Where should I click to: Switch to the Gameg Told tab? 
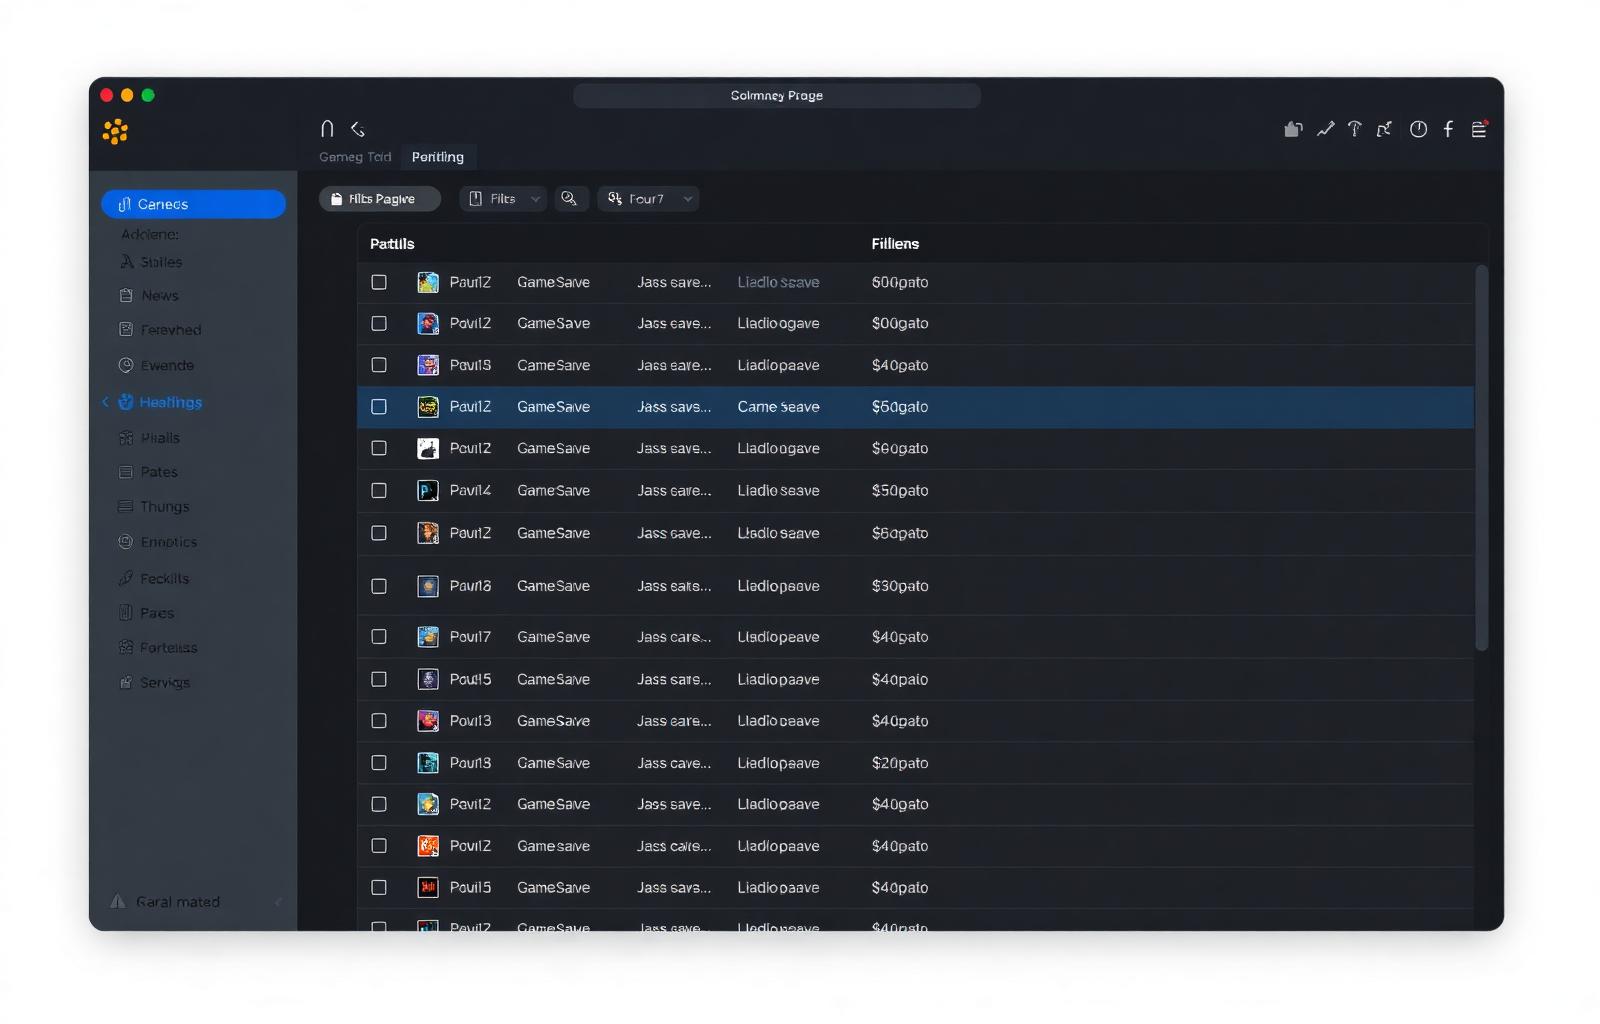pyautogui.click(x=355, y=156)
